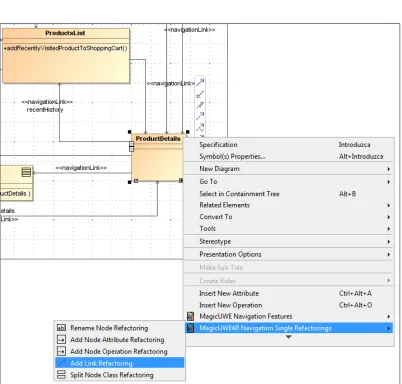Click the navigationLink label at the diagram top

coord(190,30)
